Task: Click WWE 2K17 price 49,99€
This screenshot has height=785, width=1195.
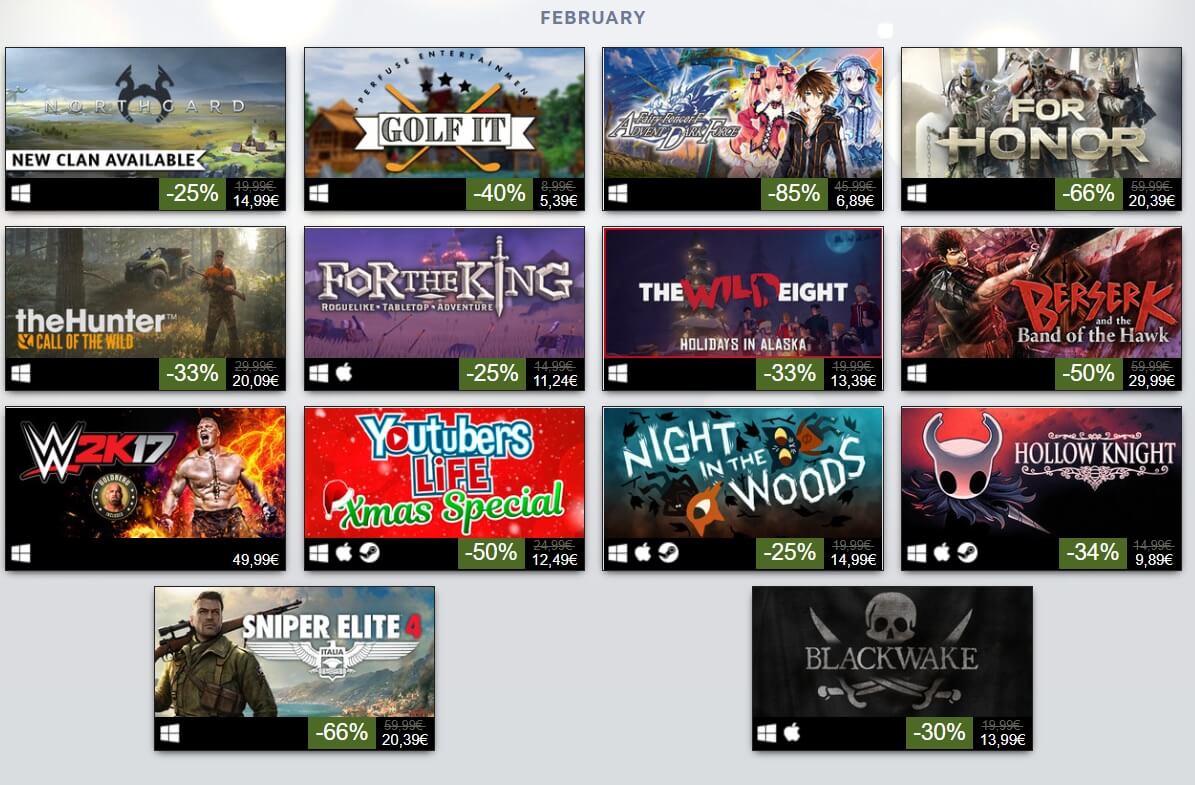Action: (255, 559)
